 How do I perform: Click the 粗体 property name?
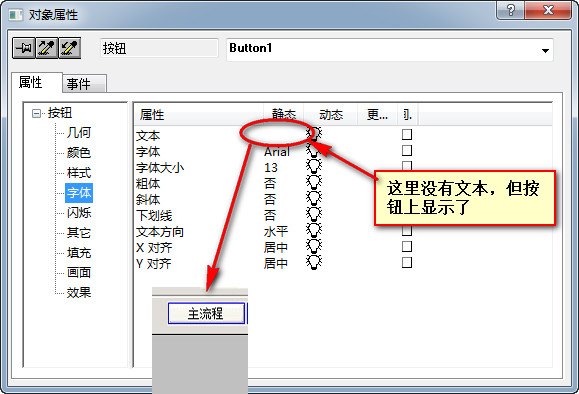click(148, 184)
